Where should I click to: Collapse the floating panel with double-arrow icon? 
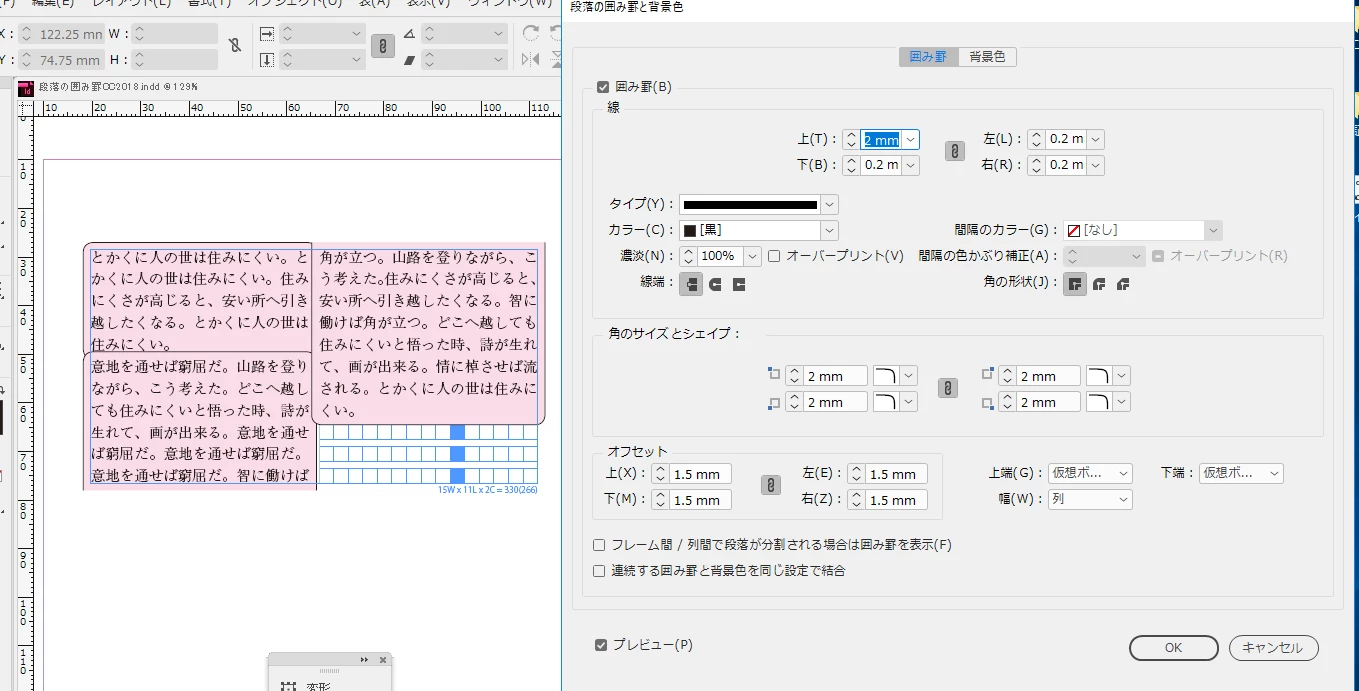(x=365, y=660)
